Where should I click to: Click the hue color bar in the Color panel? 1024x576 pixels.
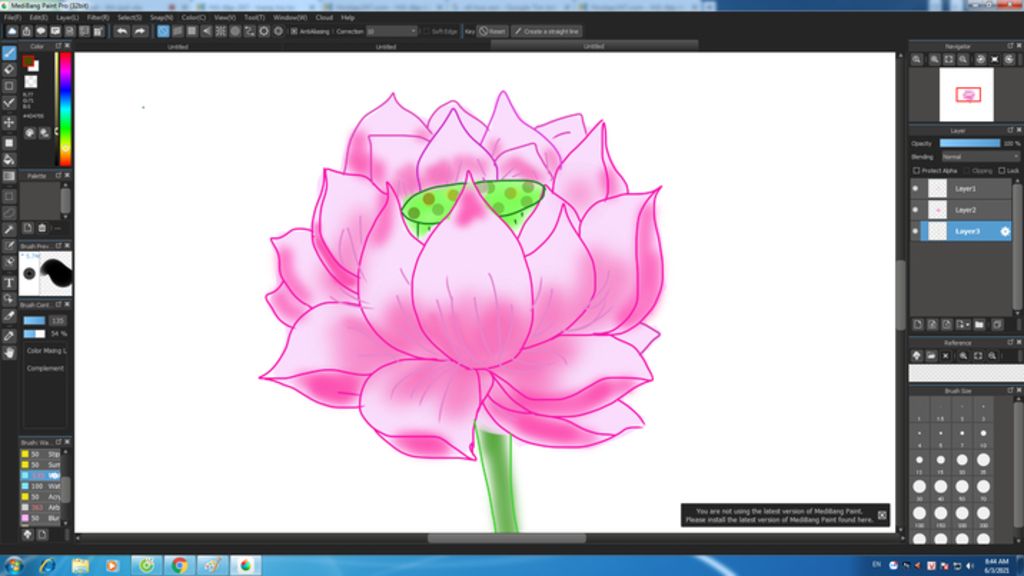[x=65, y=108]
